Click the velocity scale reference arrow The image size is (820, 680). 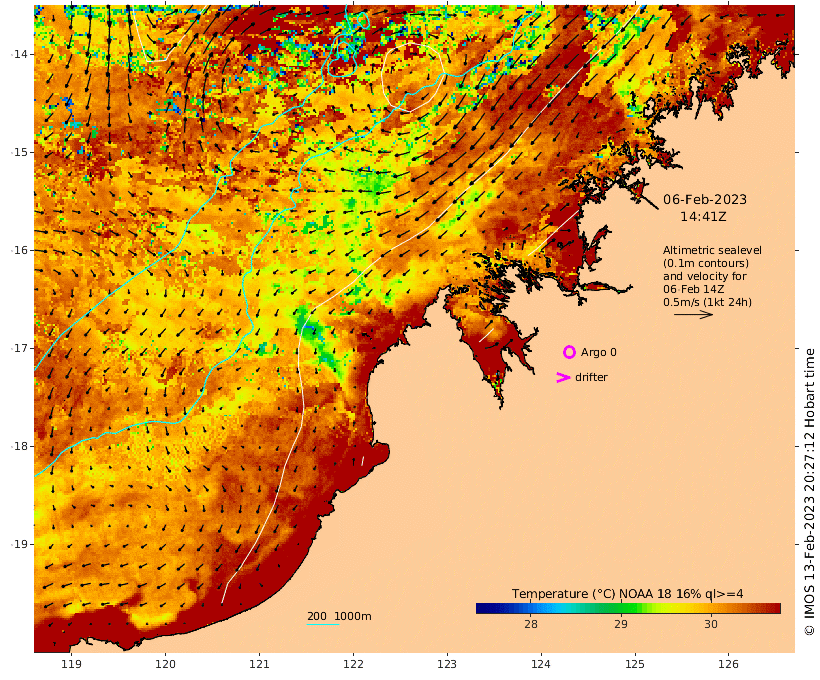coord(693,314)
